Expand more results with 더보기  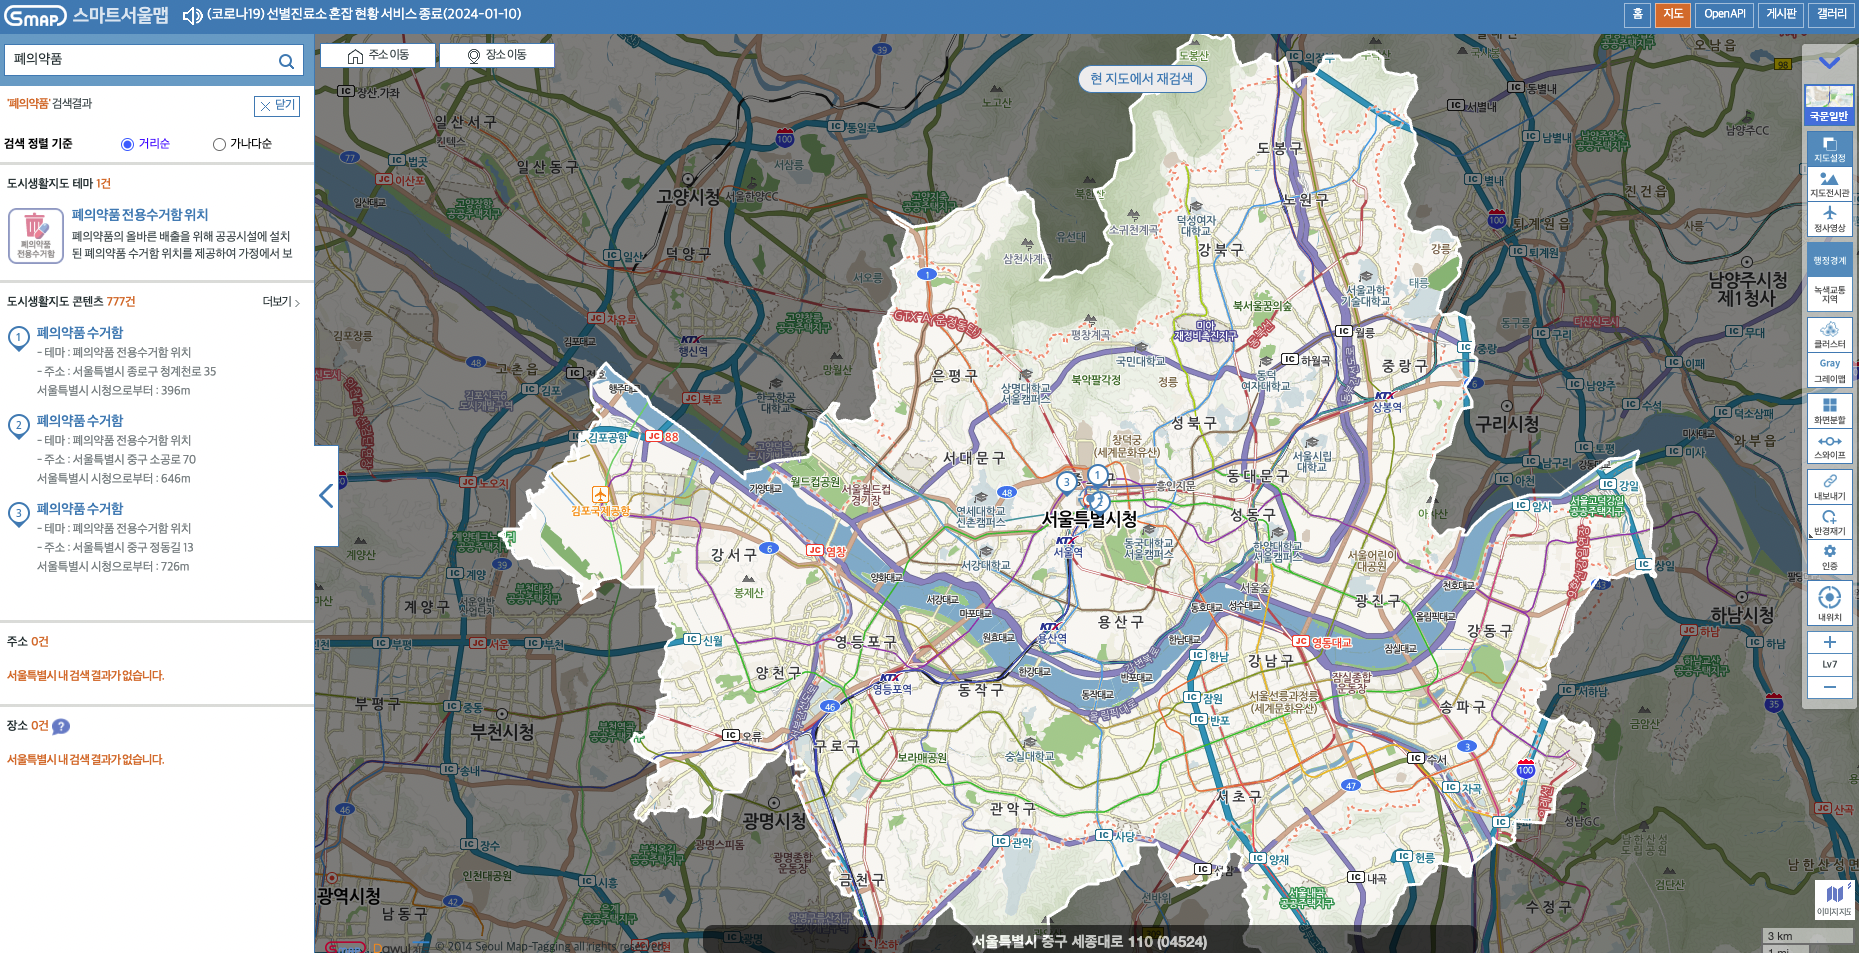click(x=281, y=302)
